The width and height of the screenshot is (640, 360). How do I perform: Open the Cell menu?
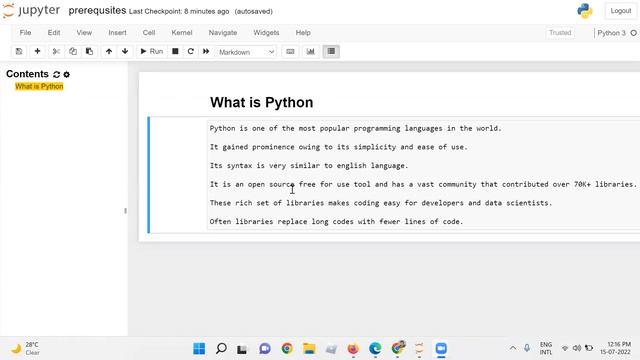point(149,33)
